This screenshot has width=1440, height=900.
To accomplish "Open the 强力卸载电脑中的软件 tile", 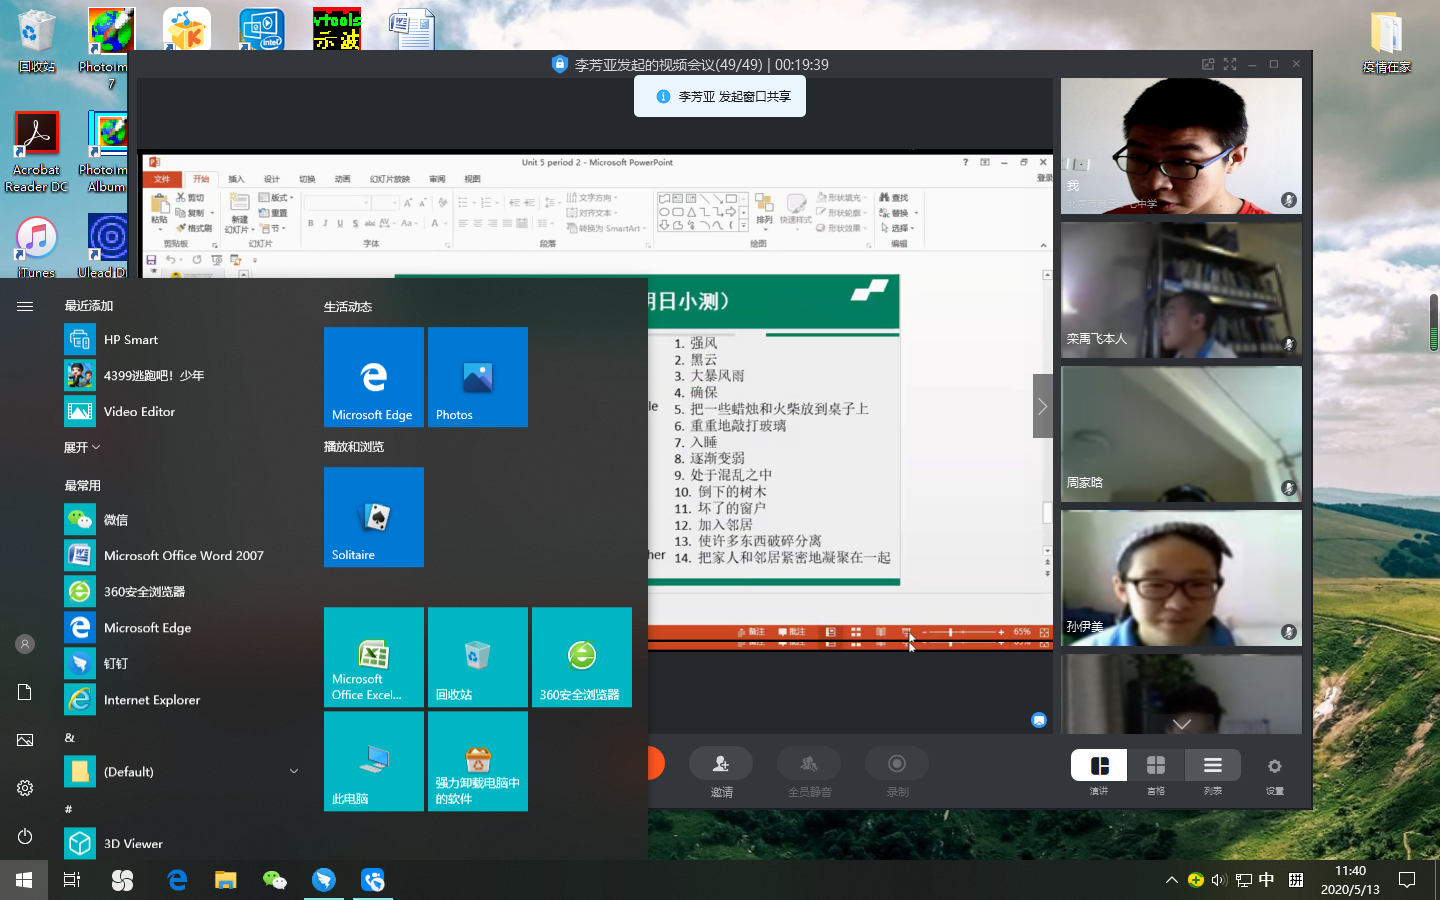I will pos(478,761).
